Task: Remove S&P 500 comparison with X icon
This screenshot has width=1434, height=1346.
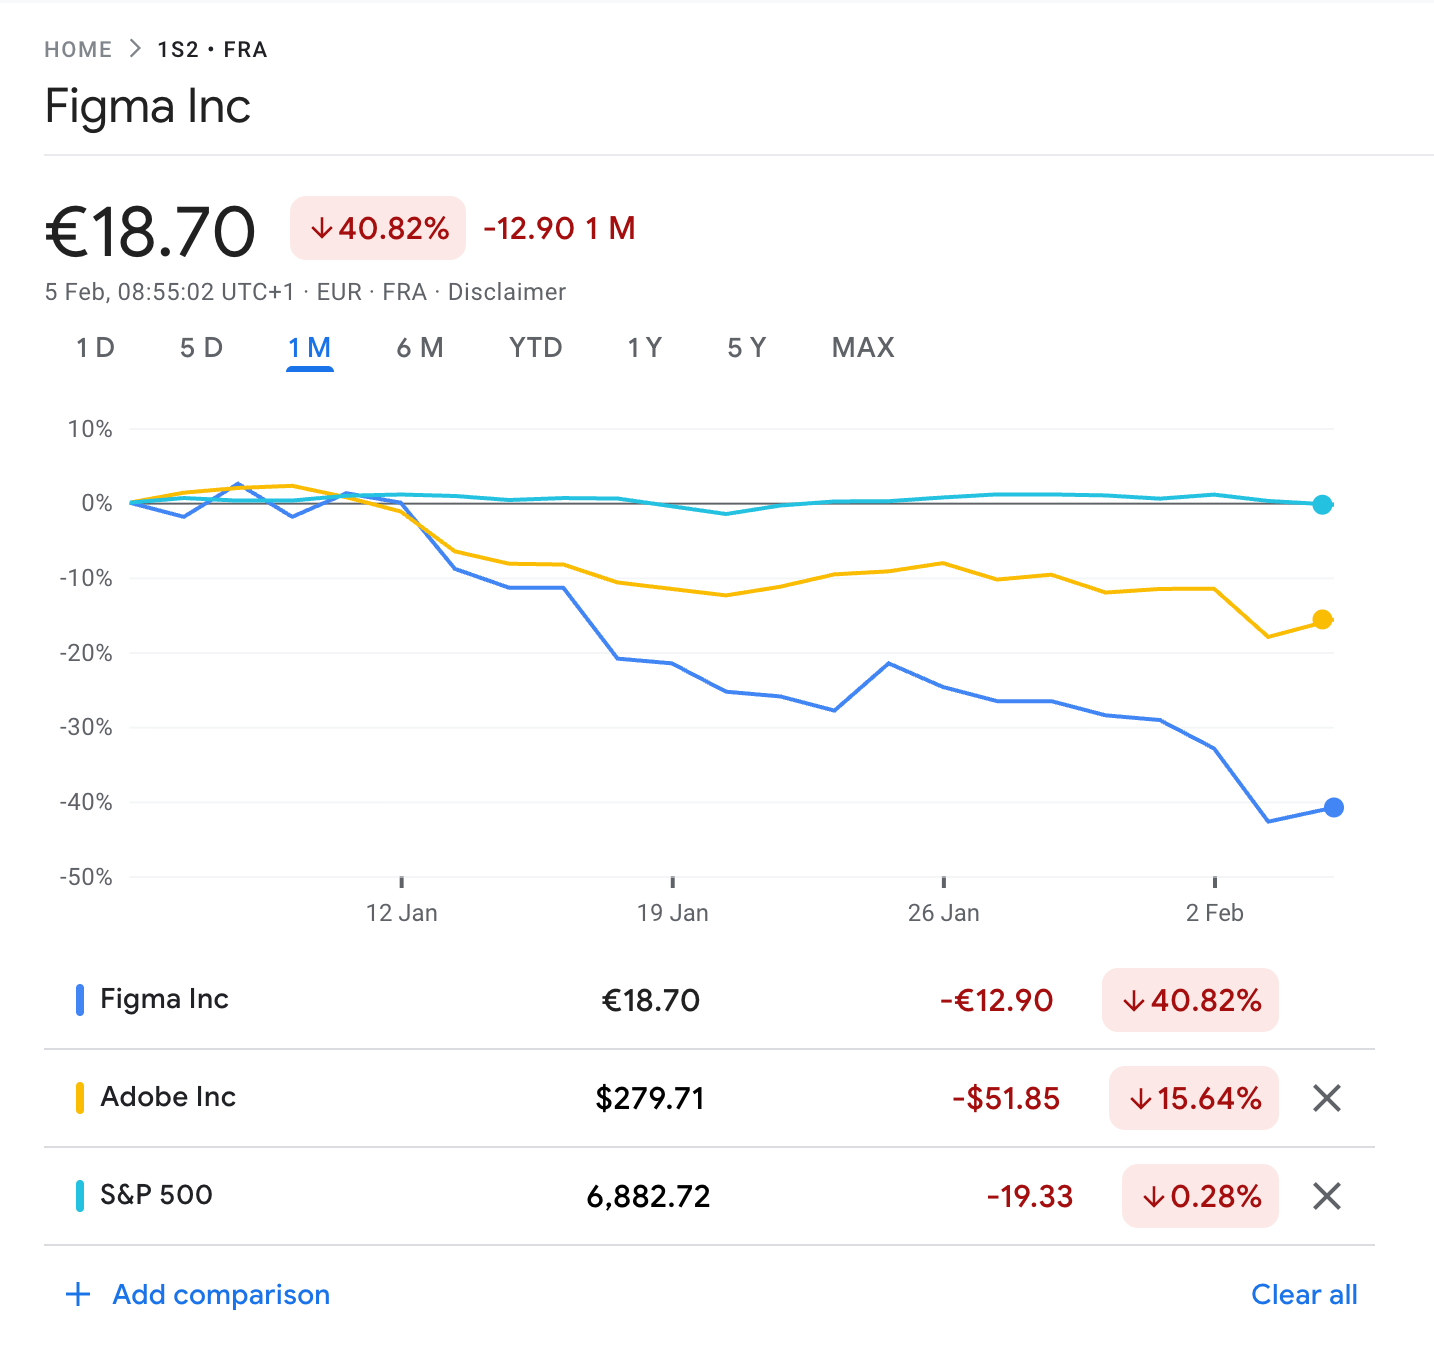Action: click(x=1326, y=1196)
